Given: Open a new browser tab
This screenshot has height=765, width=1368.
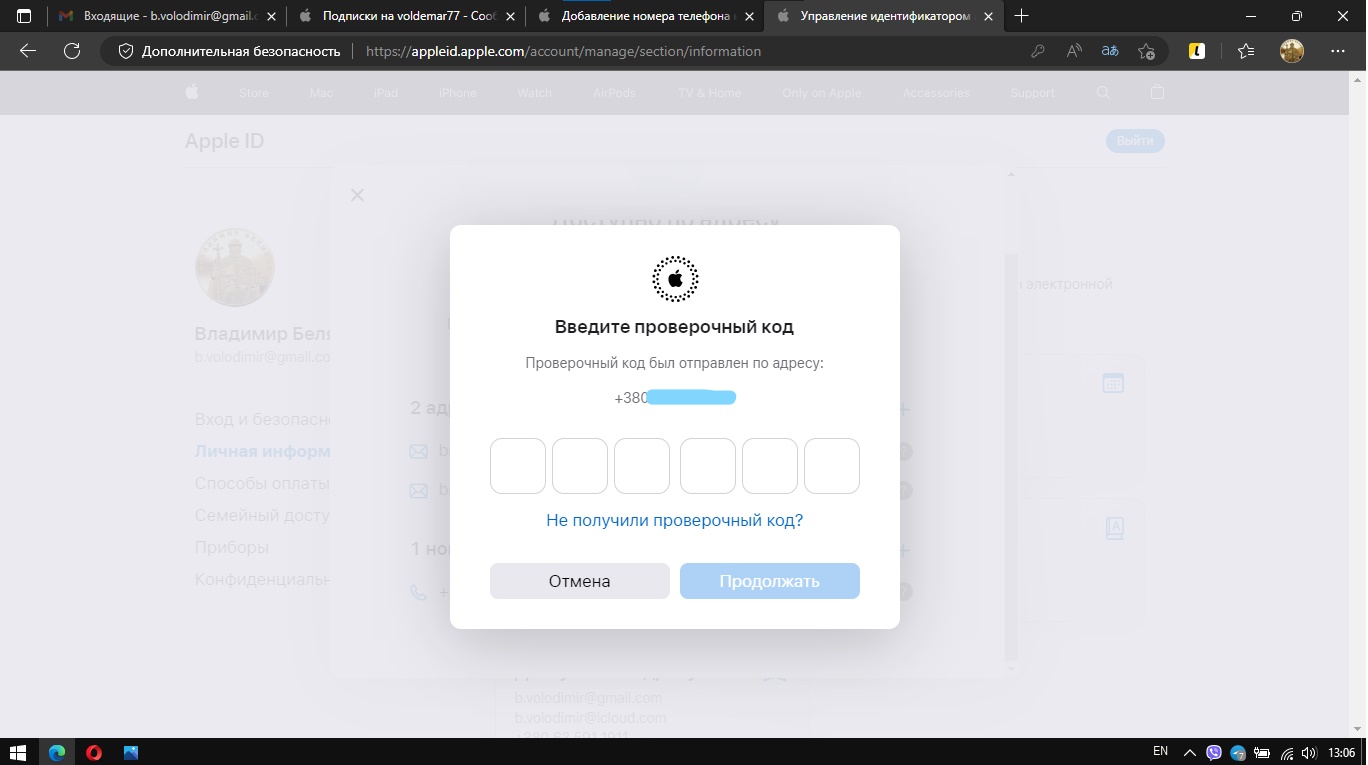Looking at the screenshot, I should point(1022,16).
